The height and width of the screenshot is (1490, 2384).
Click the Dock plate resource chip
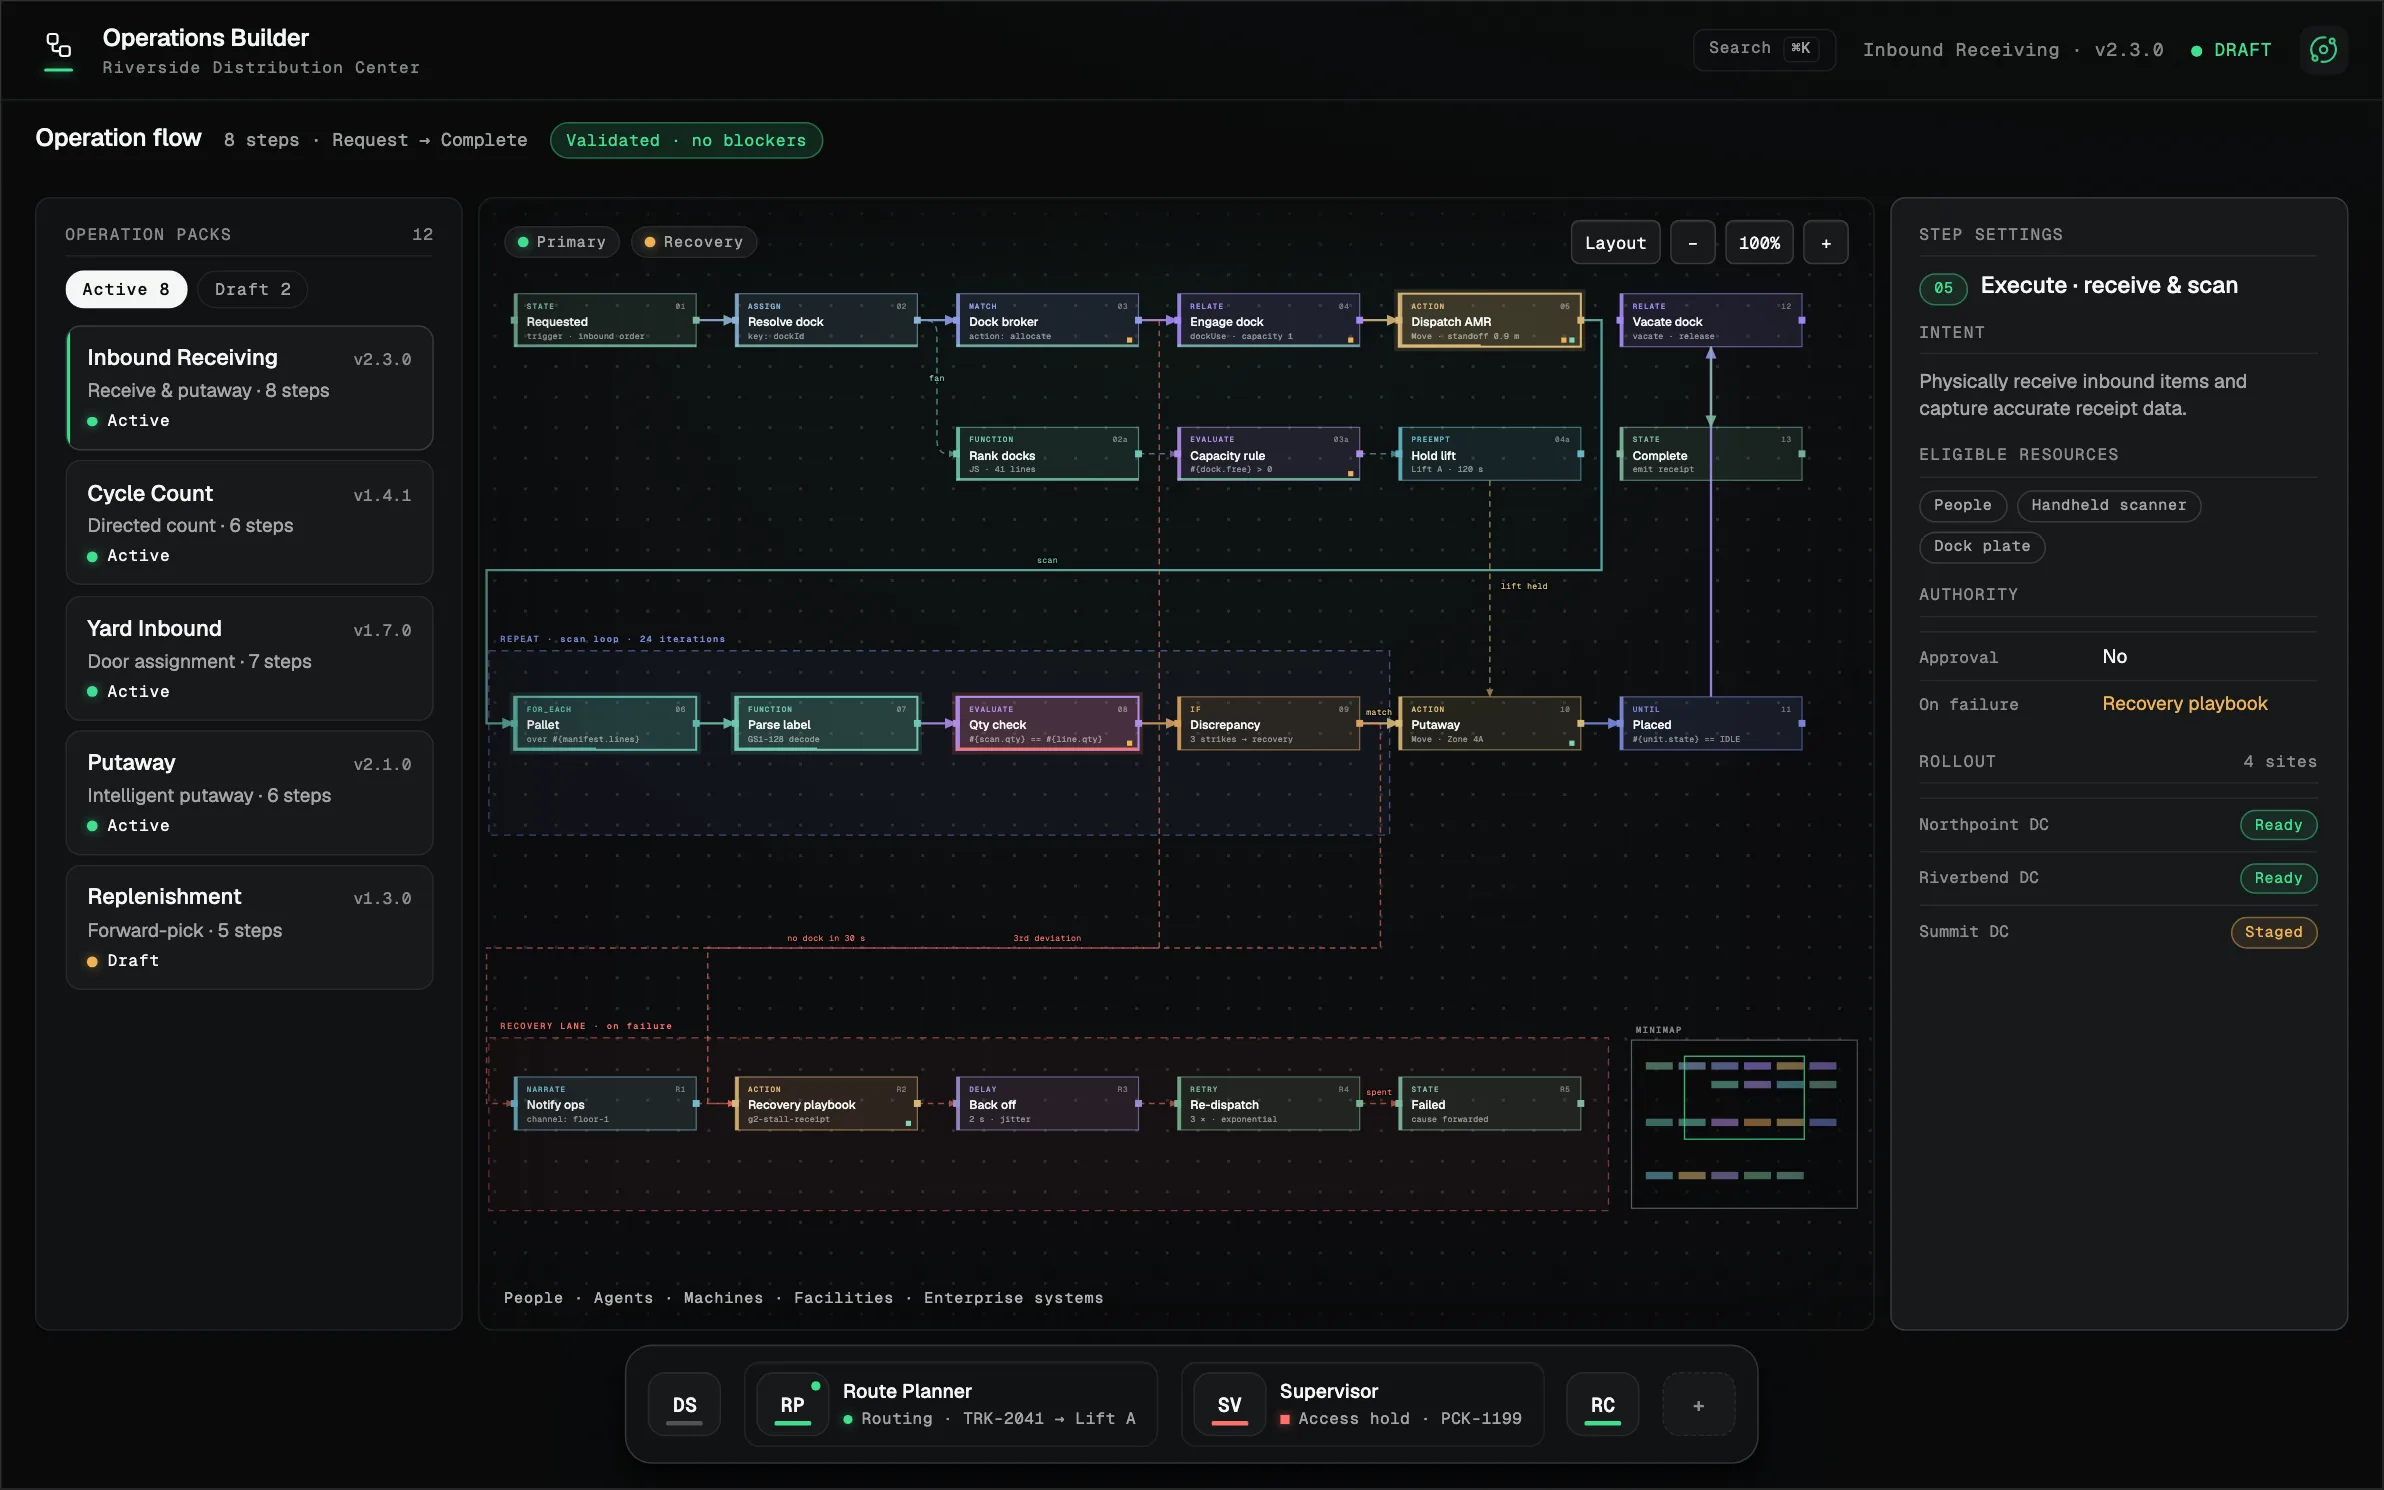pos(1981,546)
